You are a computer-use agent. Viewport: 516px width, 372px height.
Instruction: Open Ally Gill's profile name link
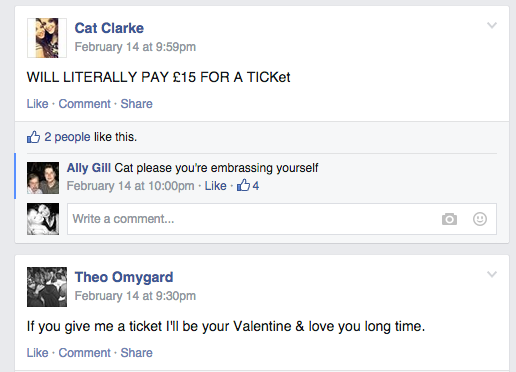click(x=89, y=168)
